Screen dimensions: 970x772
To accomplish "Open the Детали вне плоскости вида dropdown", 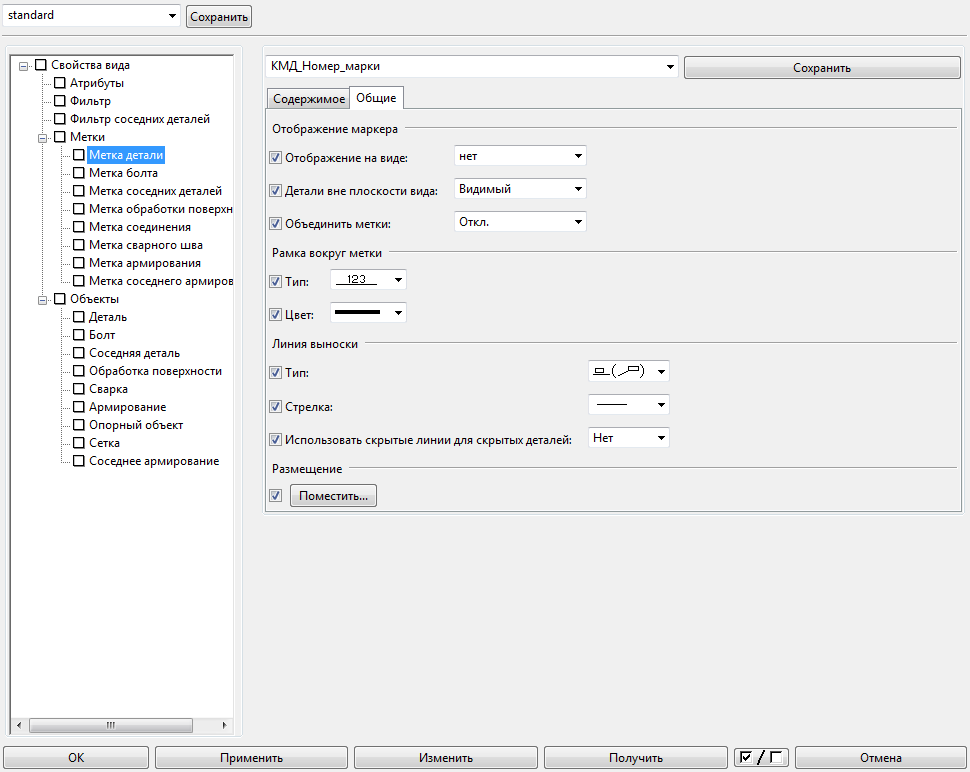I will (520, 189).
